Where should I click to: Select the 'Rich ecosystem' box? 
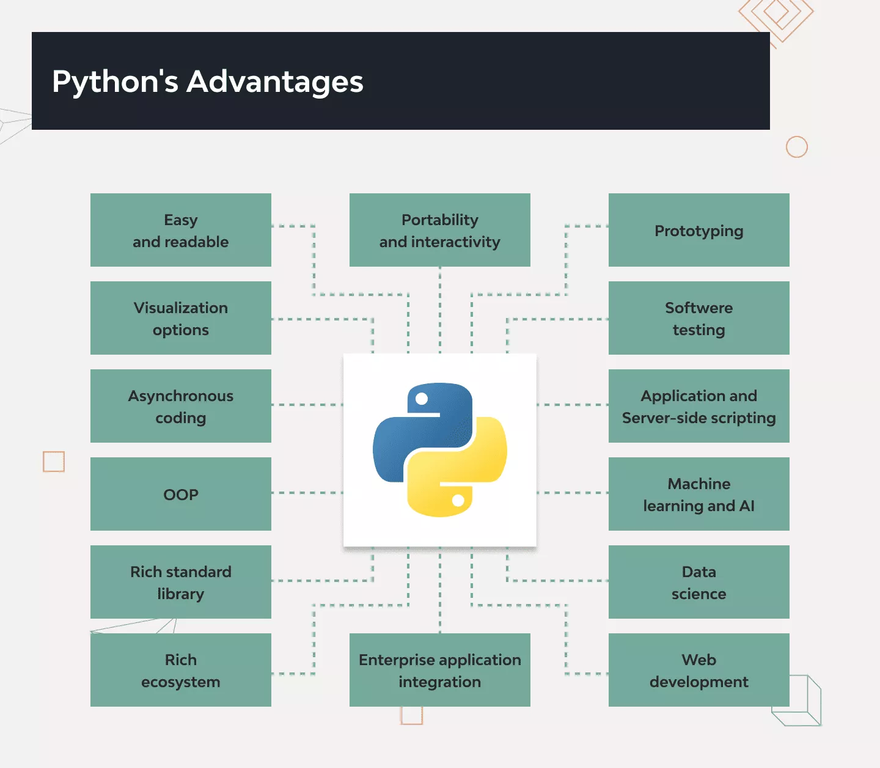[x=181, y=670]
